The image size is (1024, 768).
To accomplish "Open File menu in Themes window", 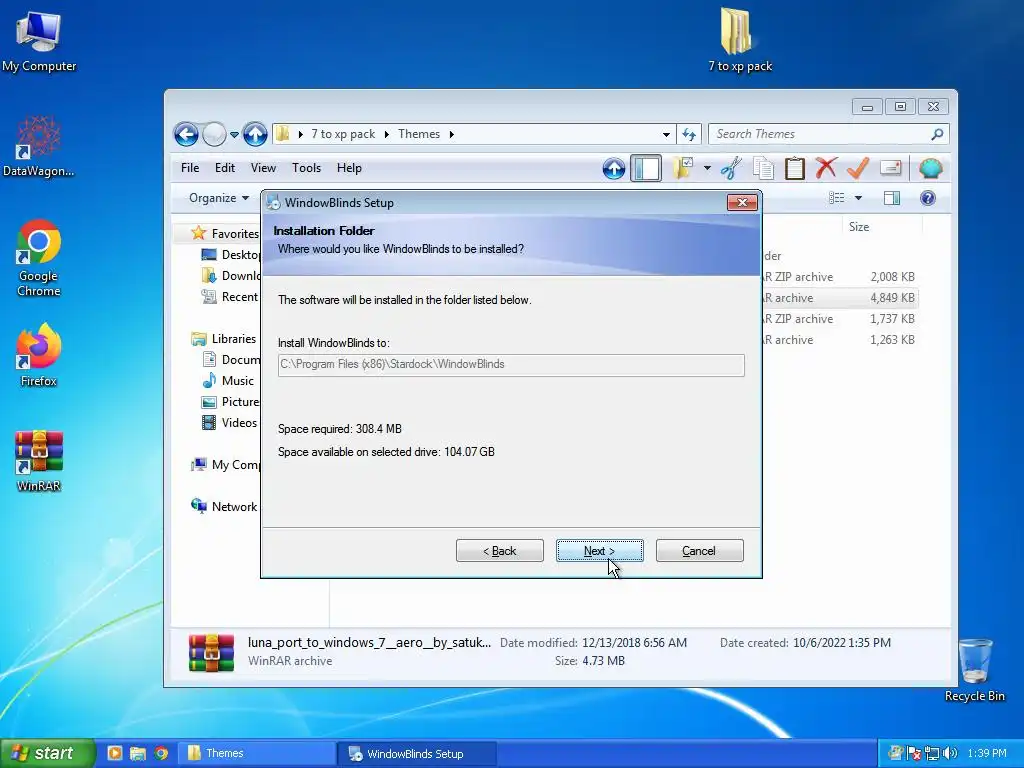I will pos(190,168).
